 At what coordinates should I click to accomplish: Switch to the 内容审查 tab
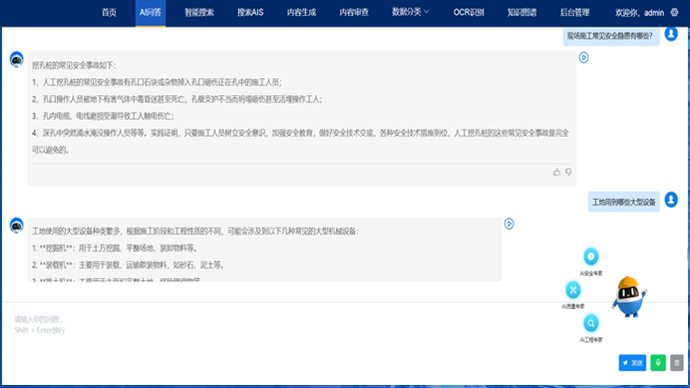354,13
